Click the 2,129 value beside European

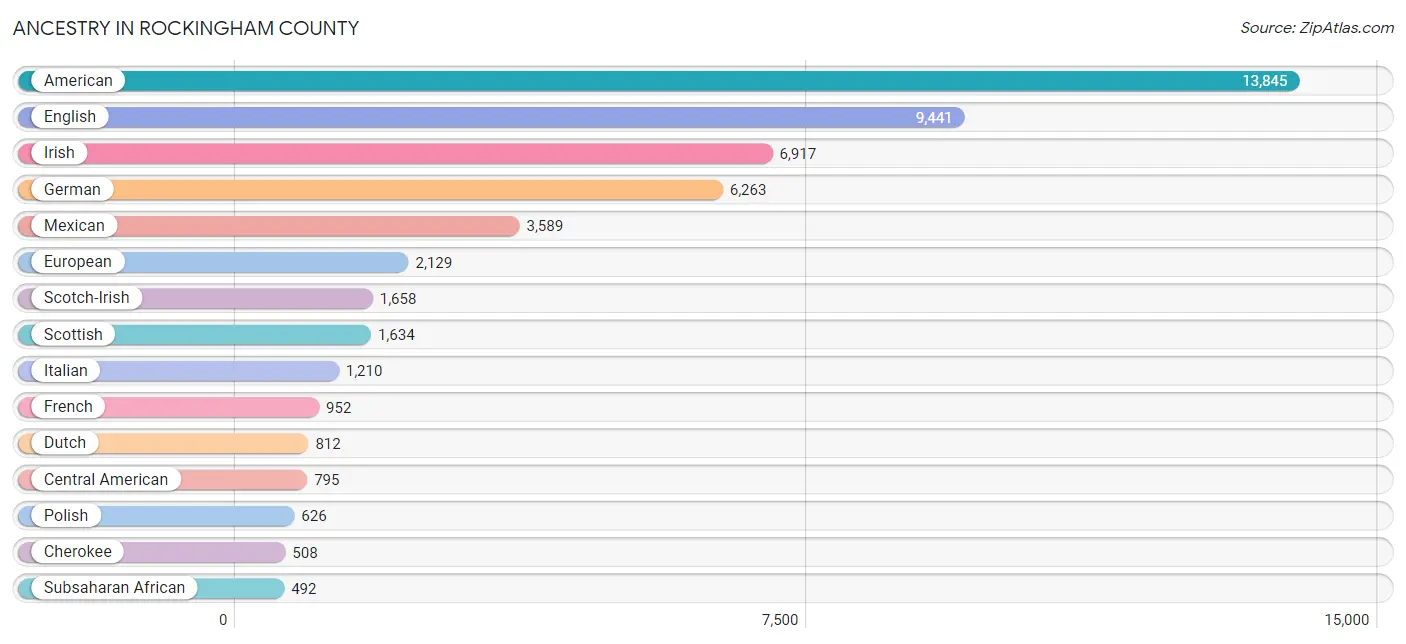[434, 262]
